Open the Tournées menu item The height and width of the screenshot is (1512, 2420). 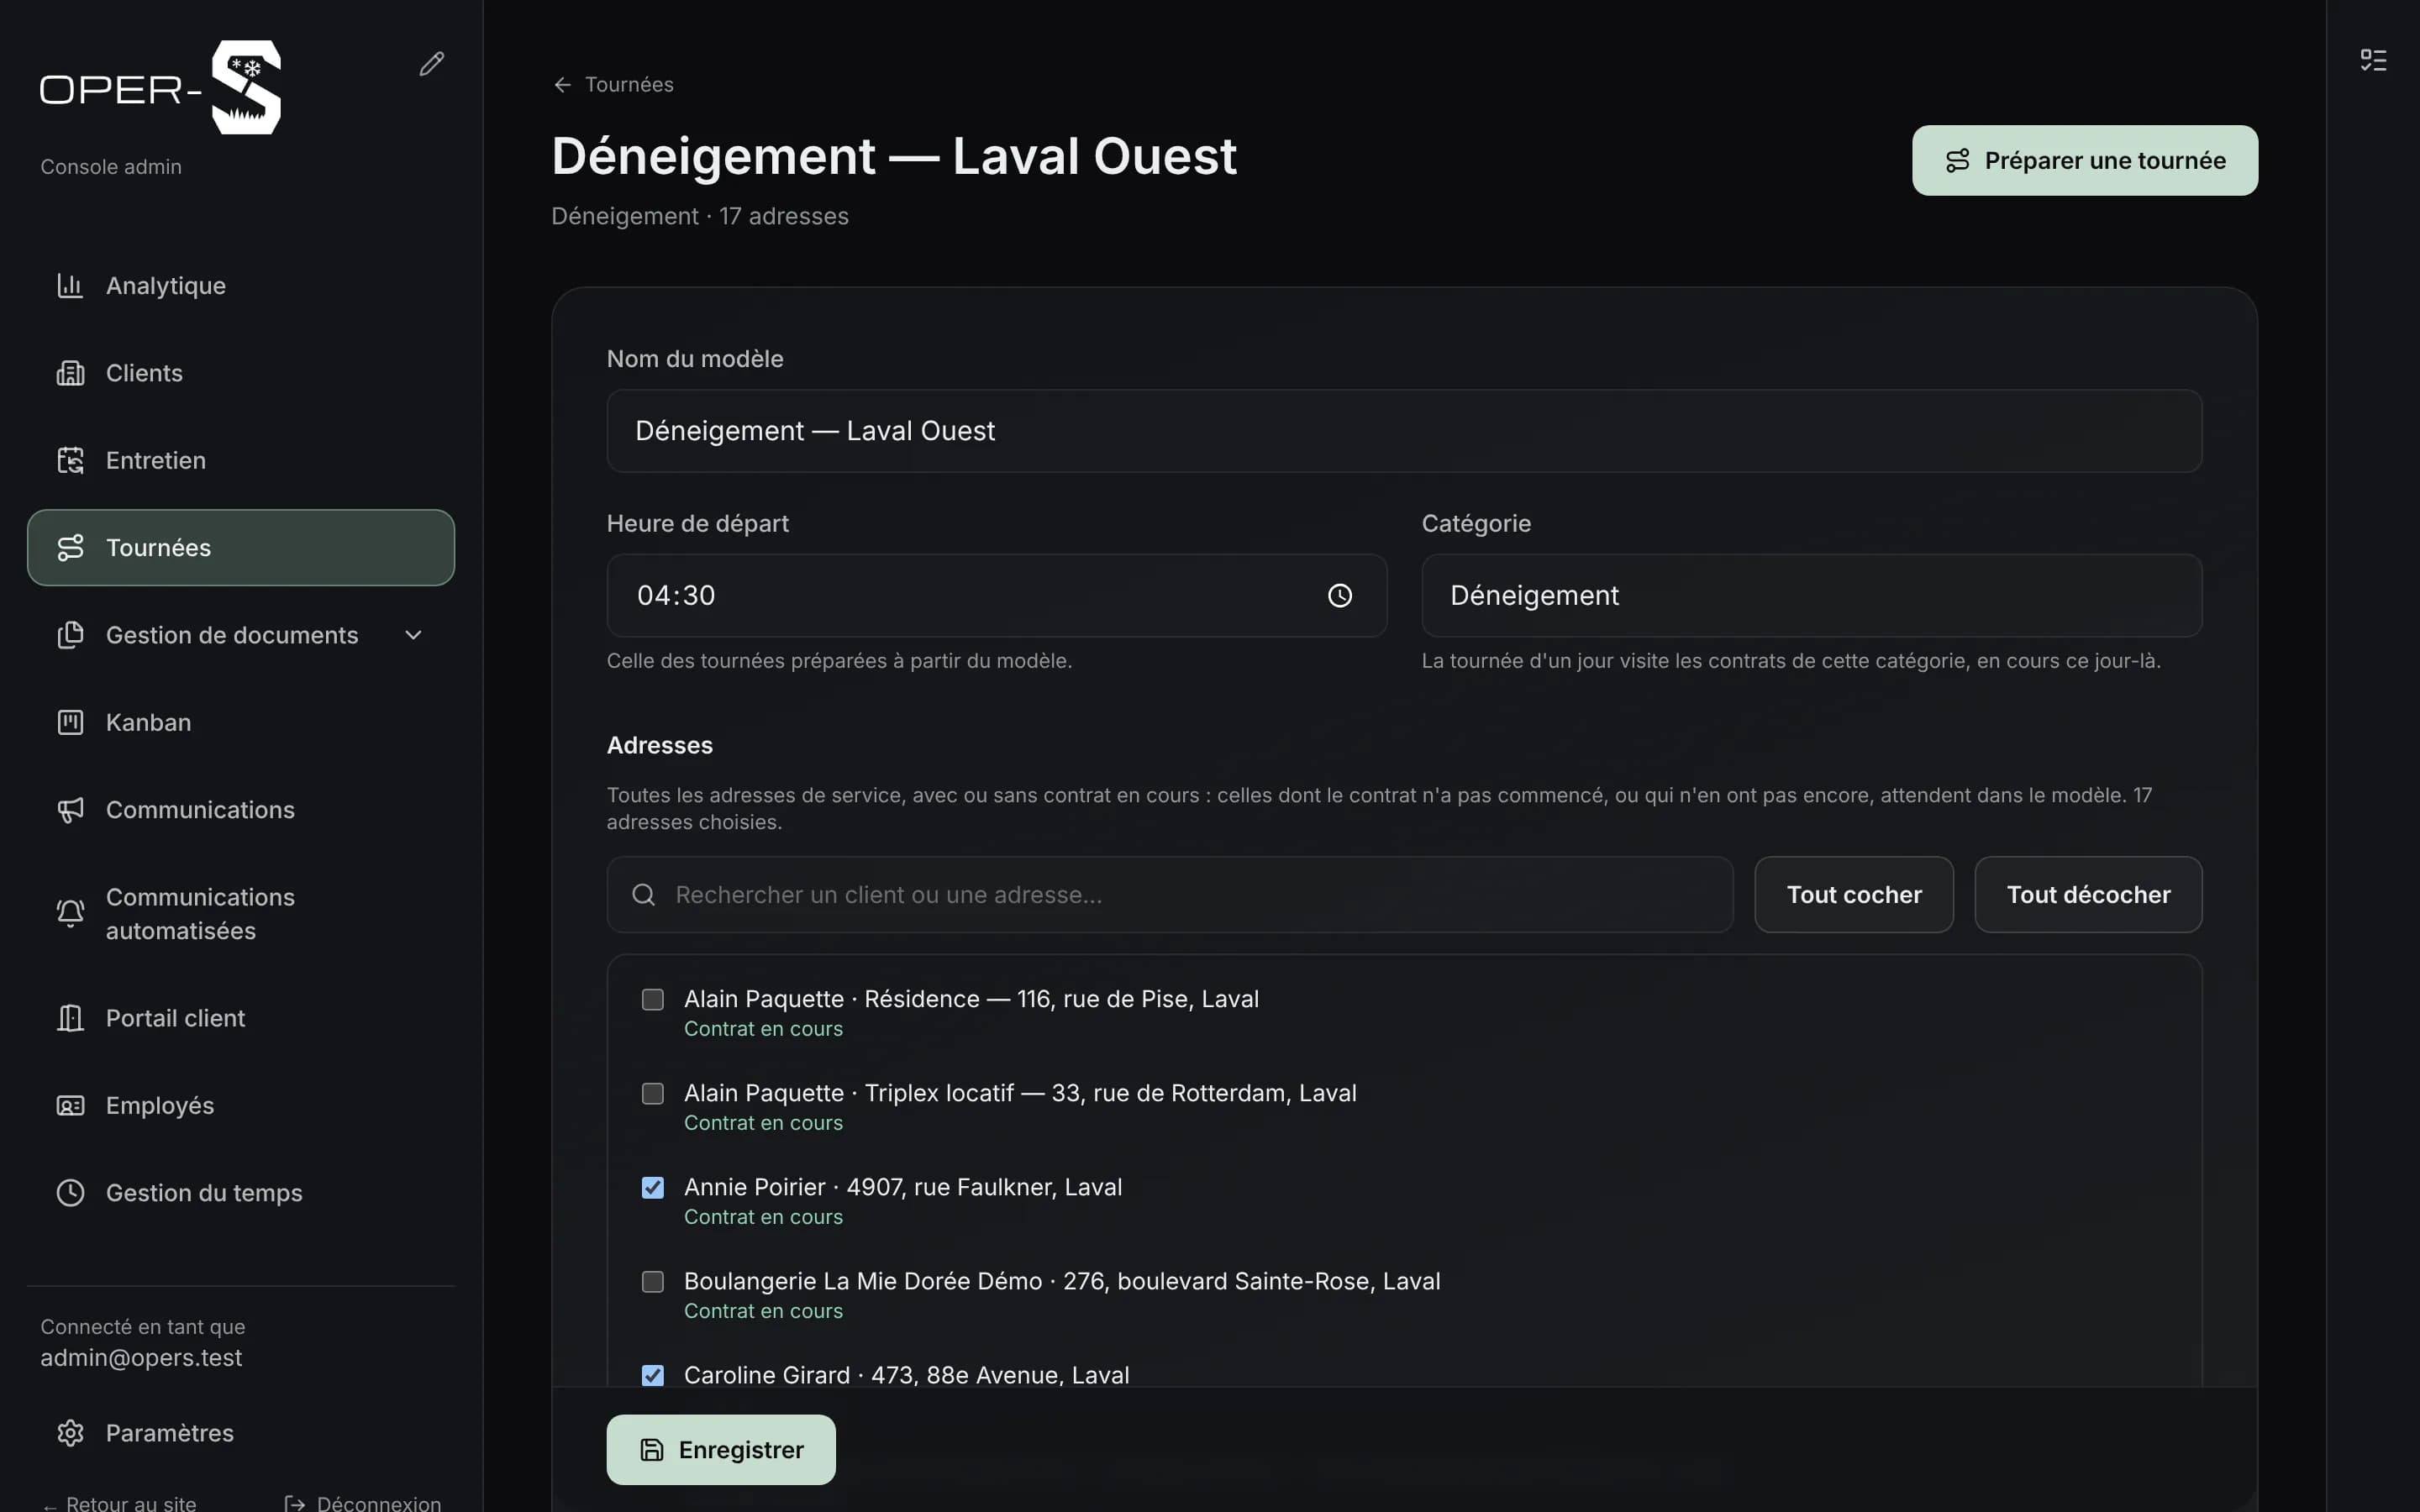(x=241, y=548)
